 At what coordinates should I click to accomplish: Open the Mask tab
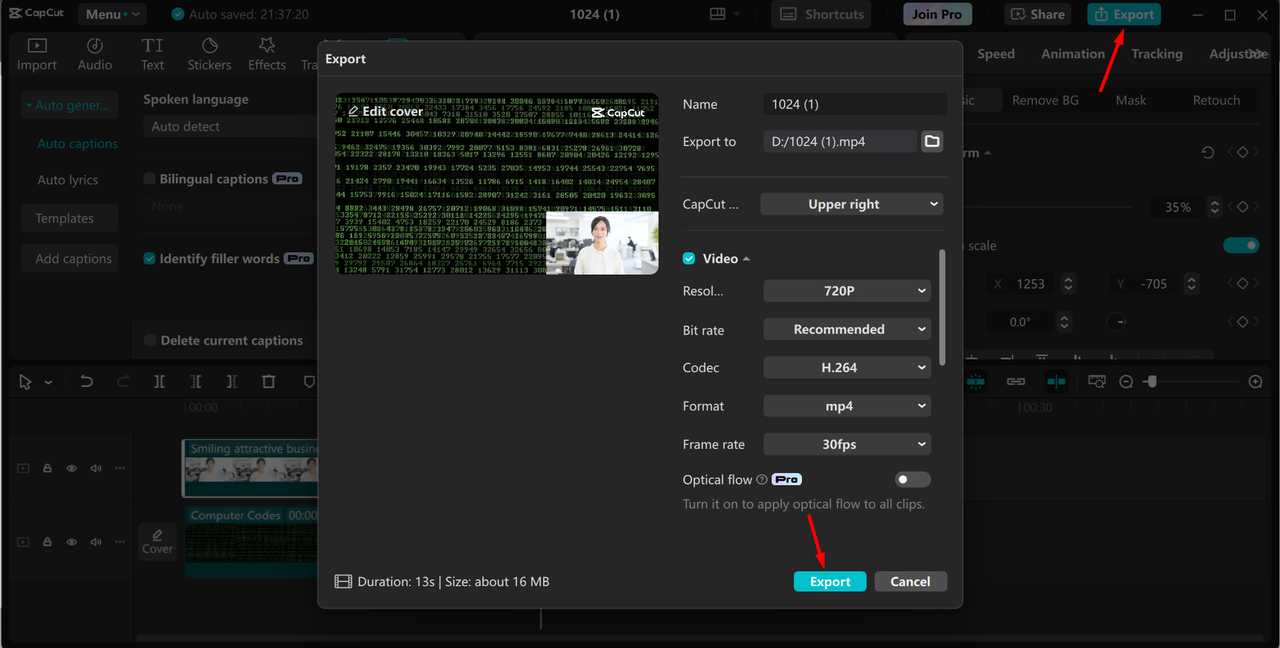tap(1131, 100)
